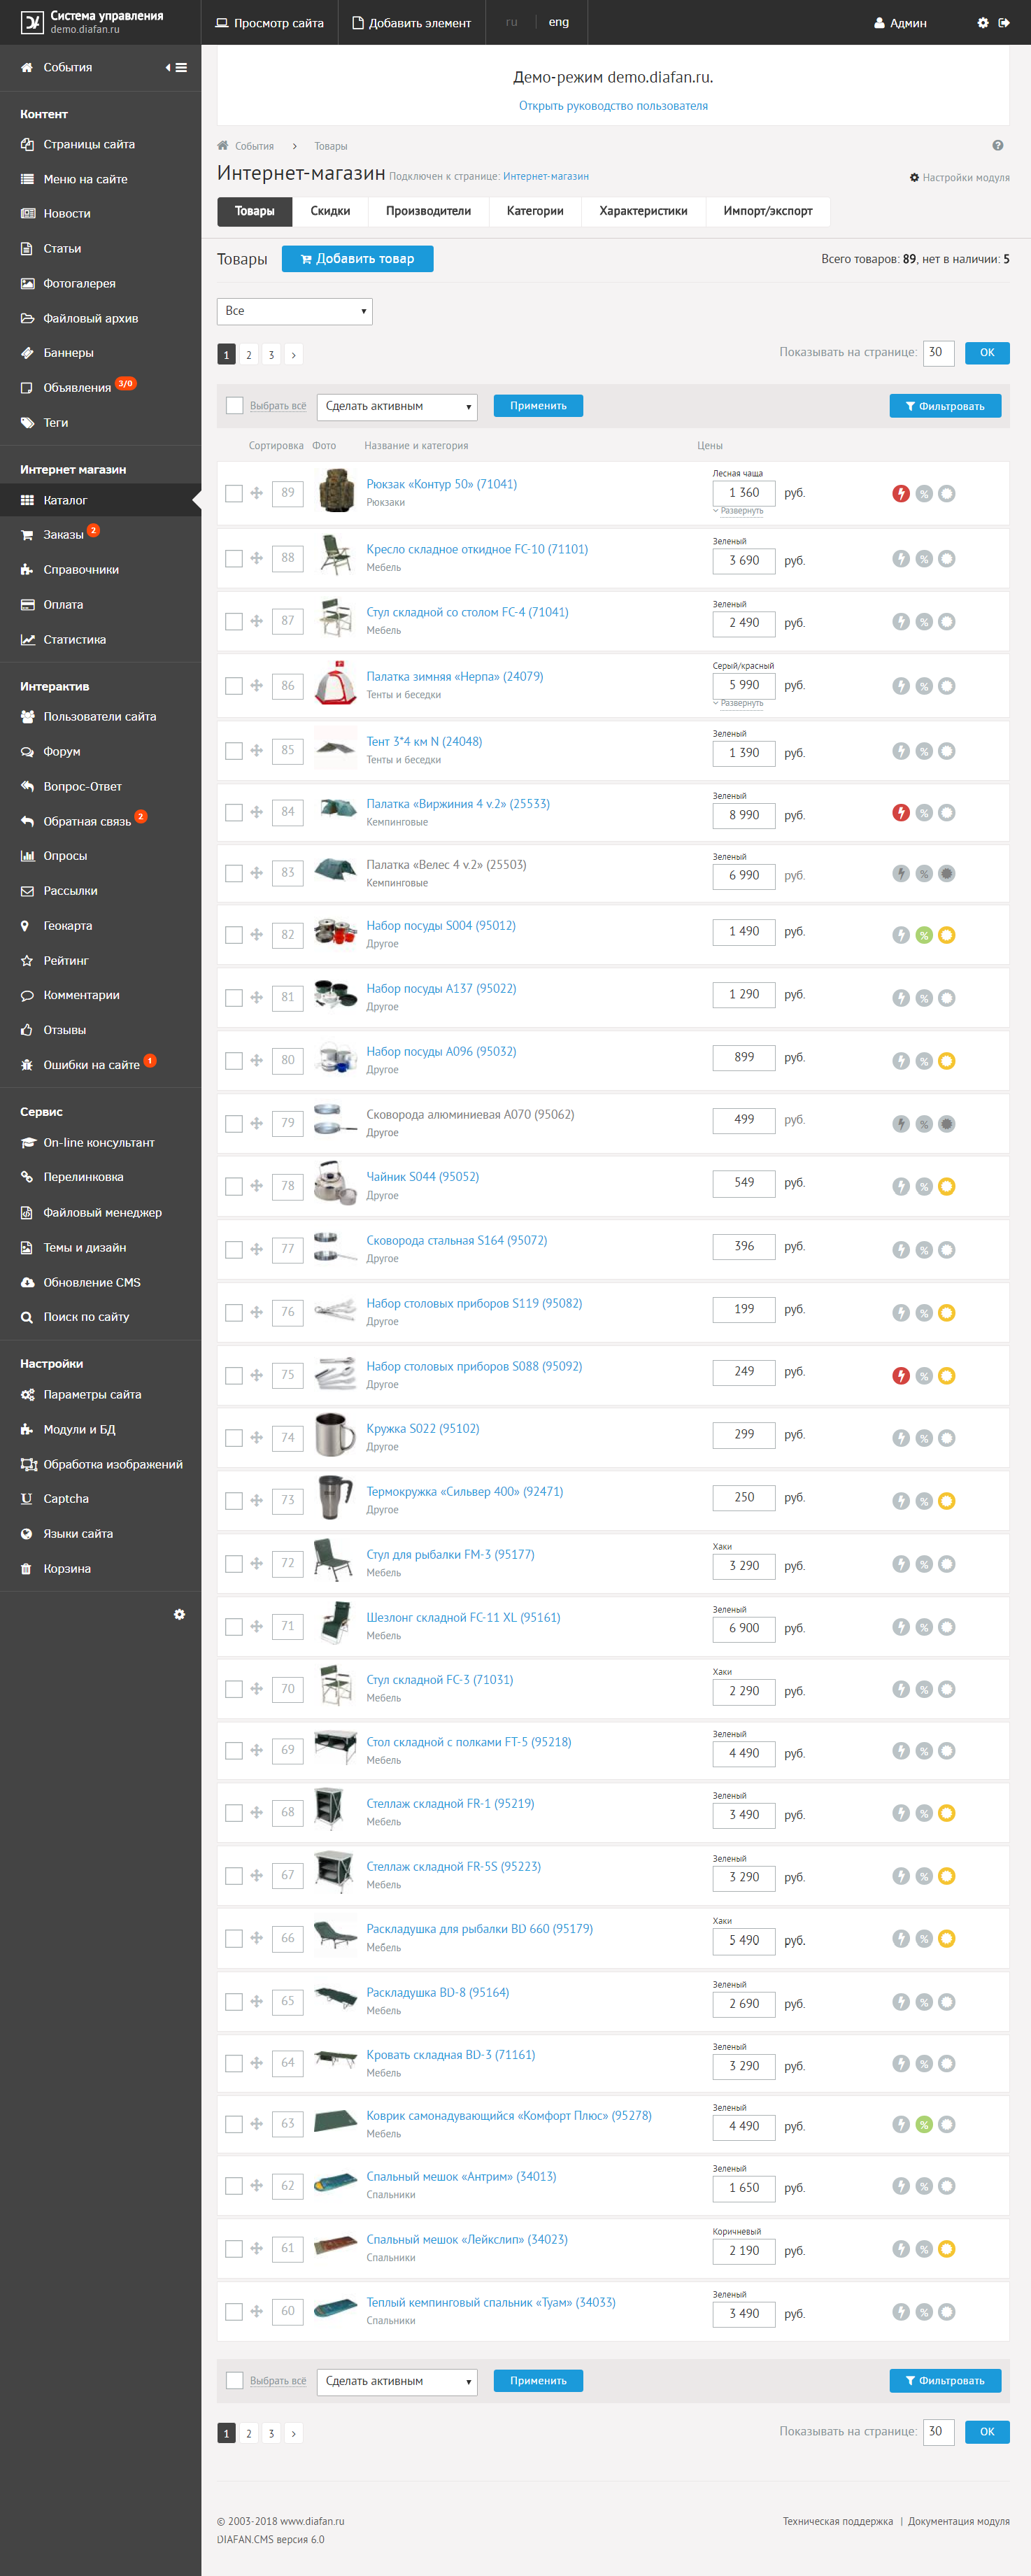Toggle the discount percent icon for Набор посуды S004

923,935
